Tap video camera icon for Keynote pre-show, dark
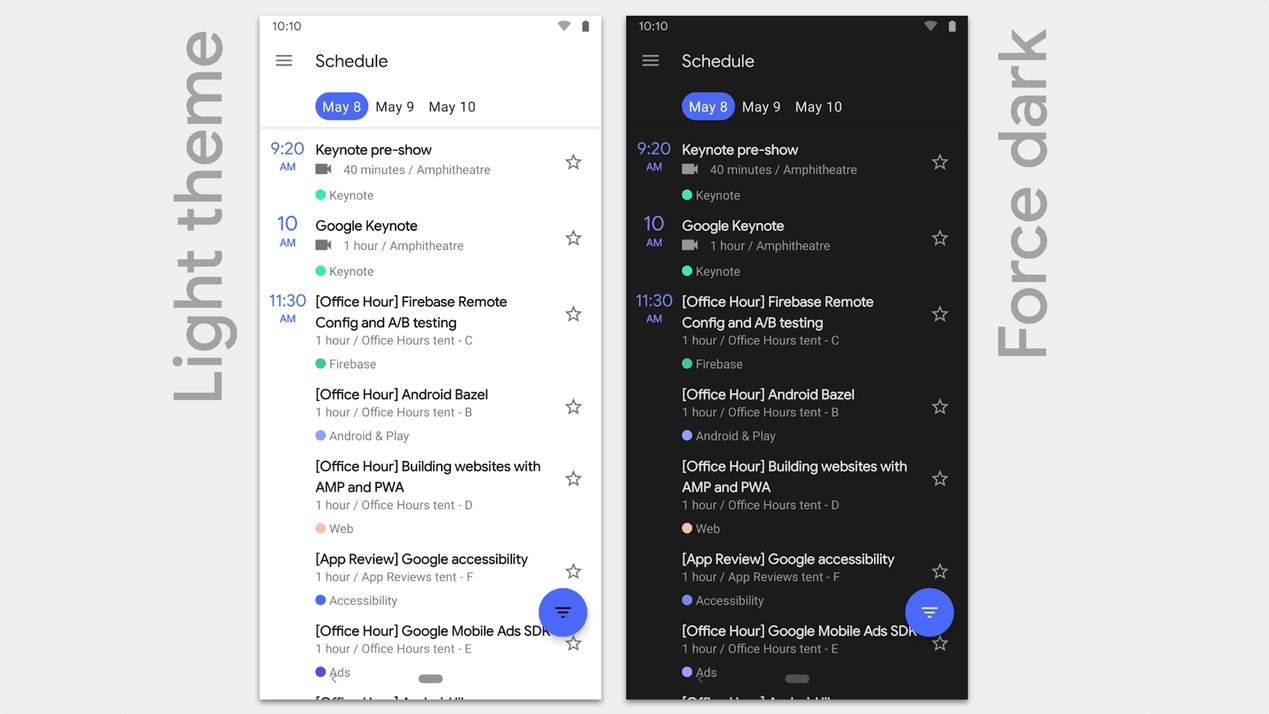This screenshot has height=714, width=1269. point(689,170)
